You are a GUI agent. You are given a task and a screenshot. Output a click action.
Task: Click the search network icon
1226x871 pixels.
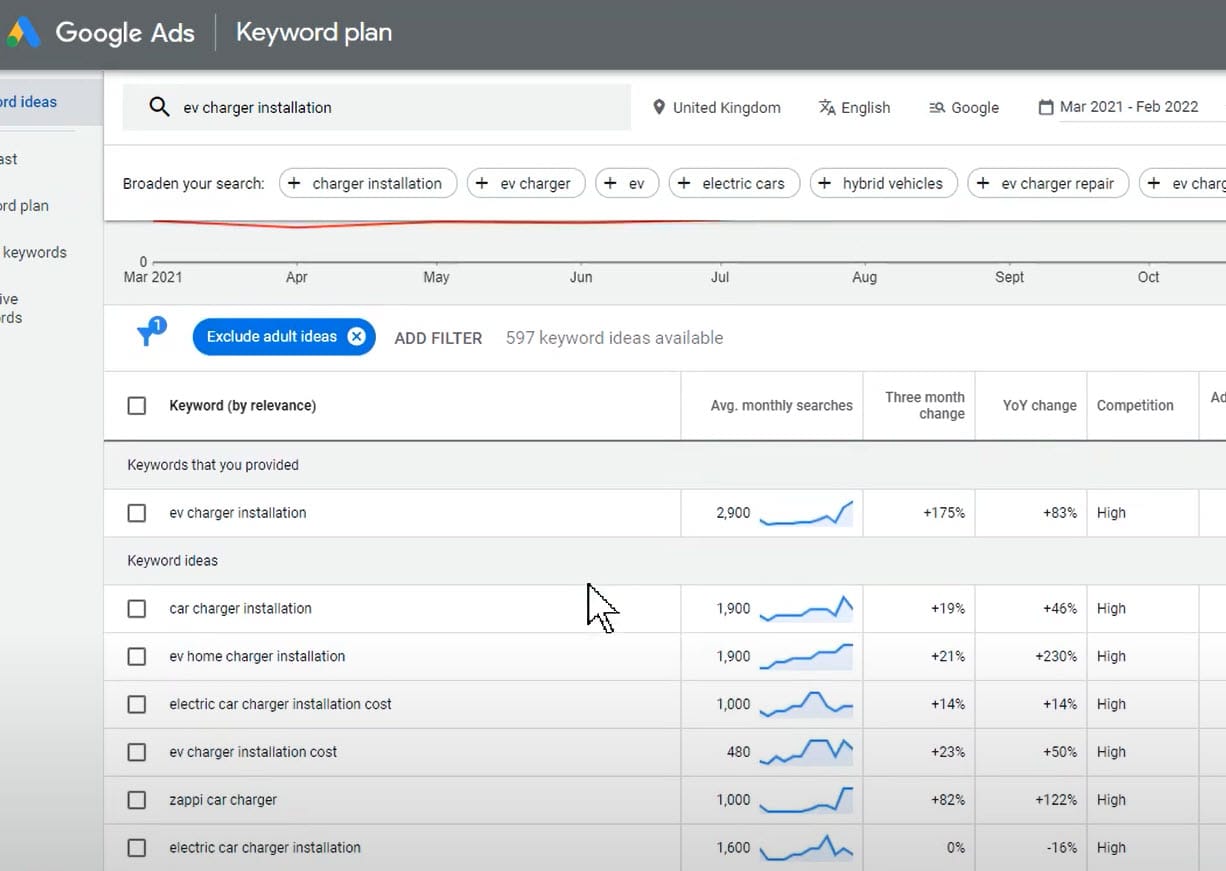[937, 107]
